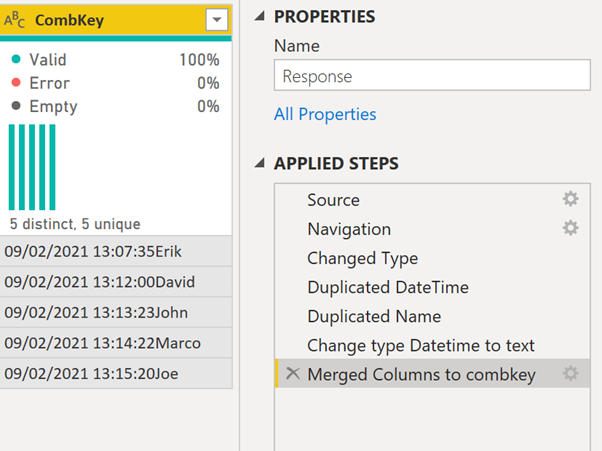The width and height of the screenshot is (602, 451).
Task: Collapse the APPLIED STEPS section
Action: [260, 163]
